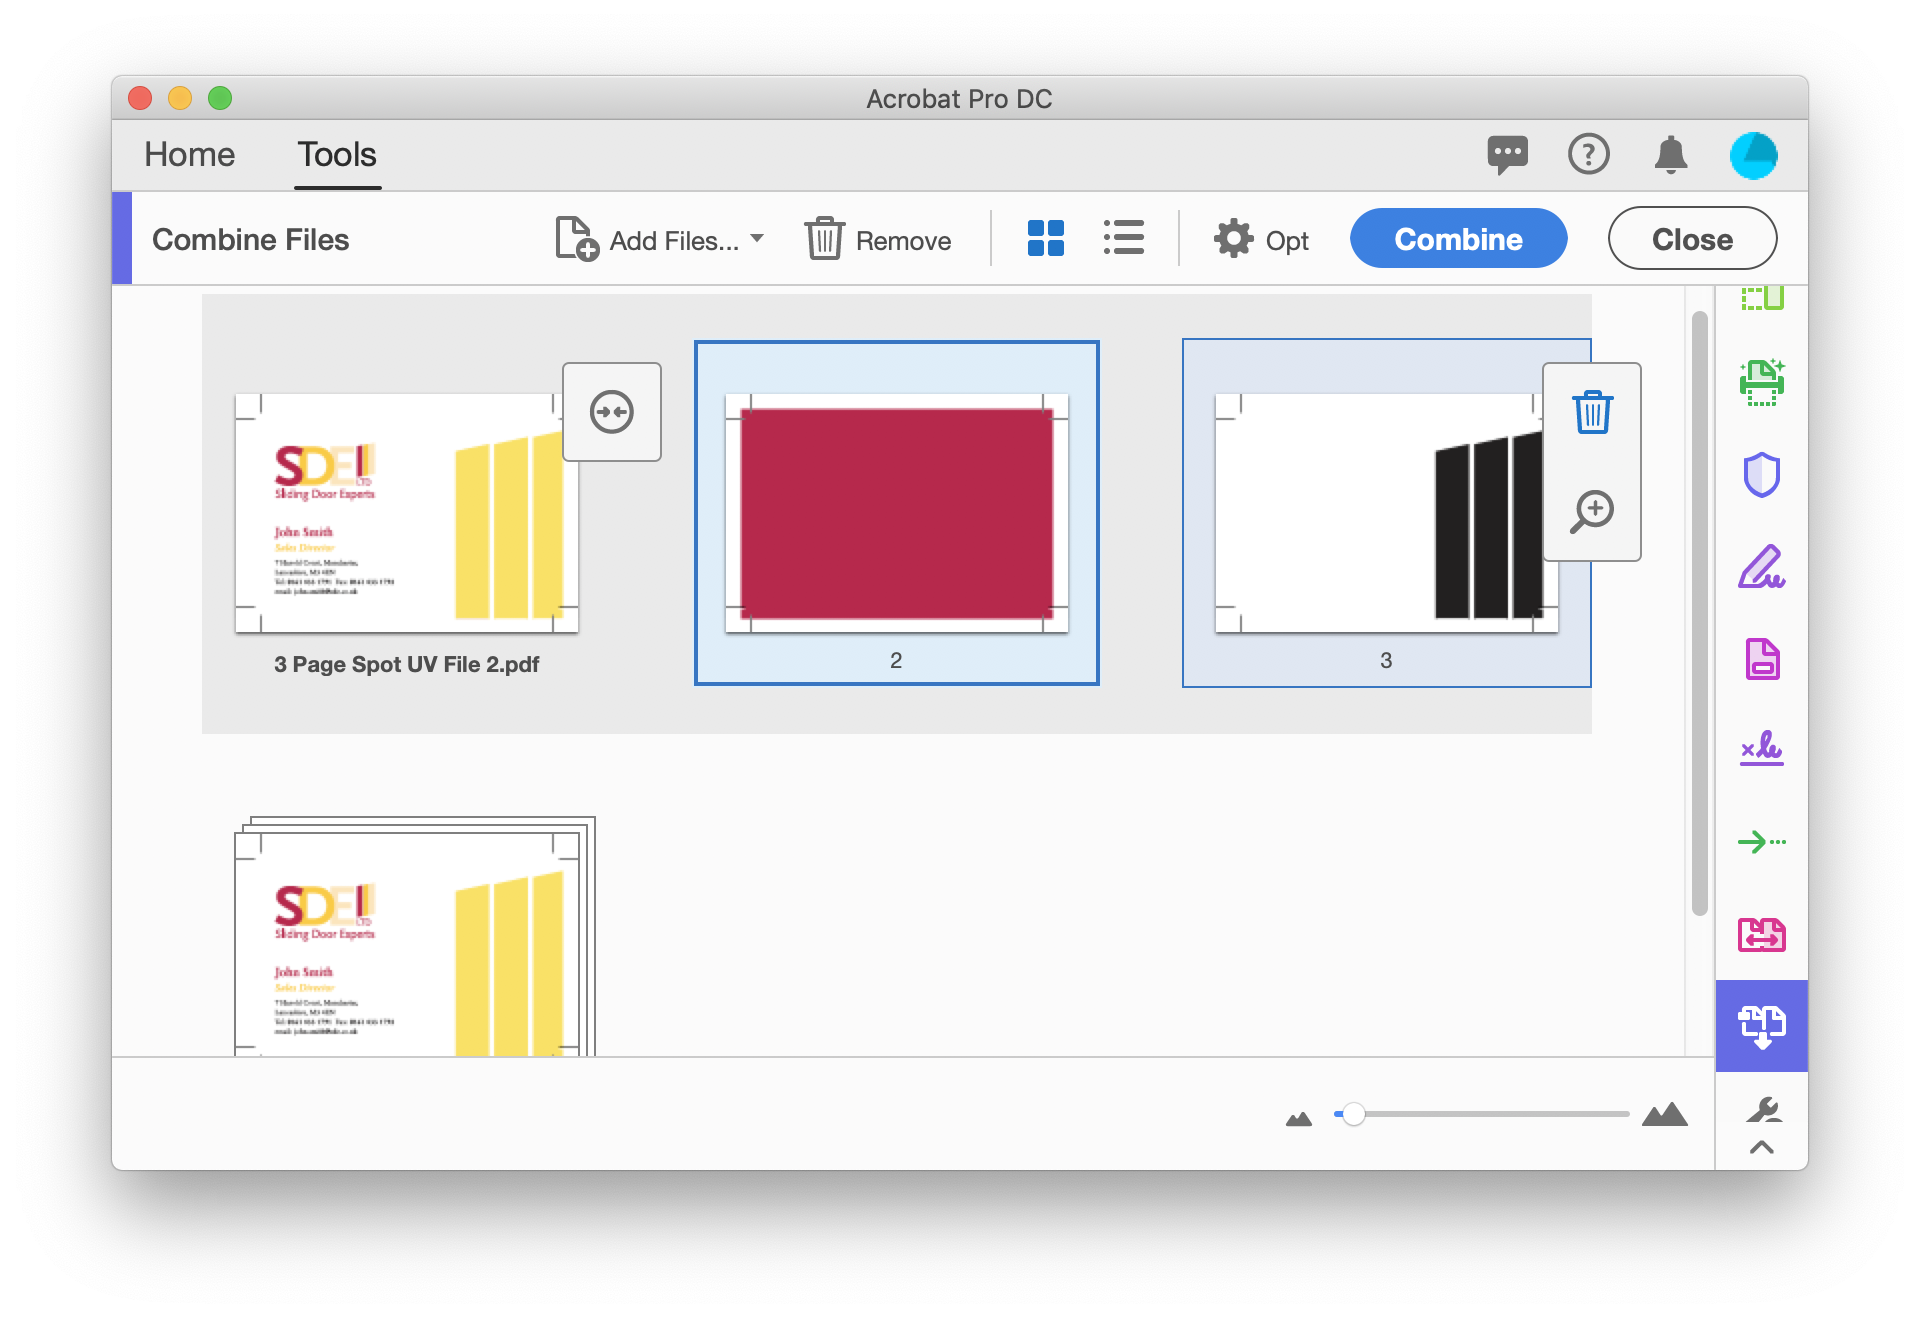
Task: Open the Protect tool in the sidebar
Action: click(1763, 476)
